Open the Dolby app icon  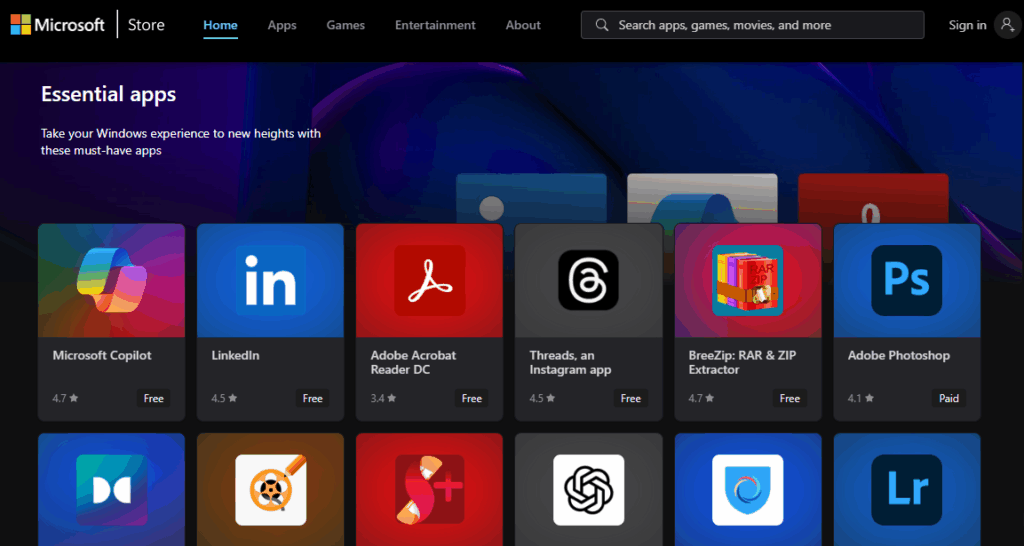(x=112, y=490)
